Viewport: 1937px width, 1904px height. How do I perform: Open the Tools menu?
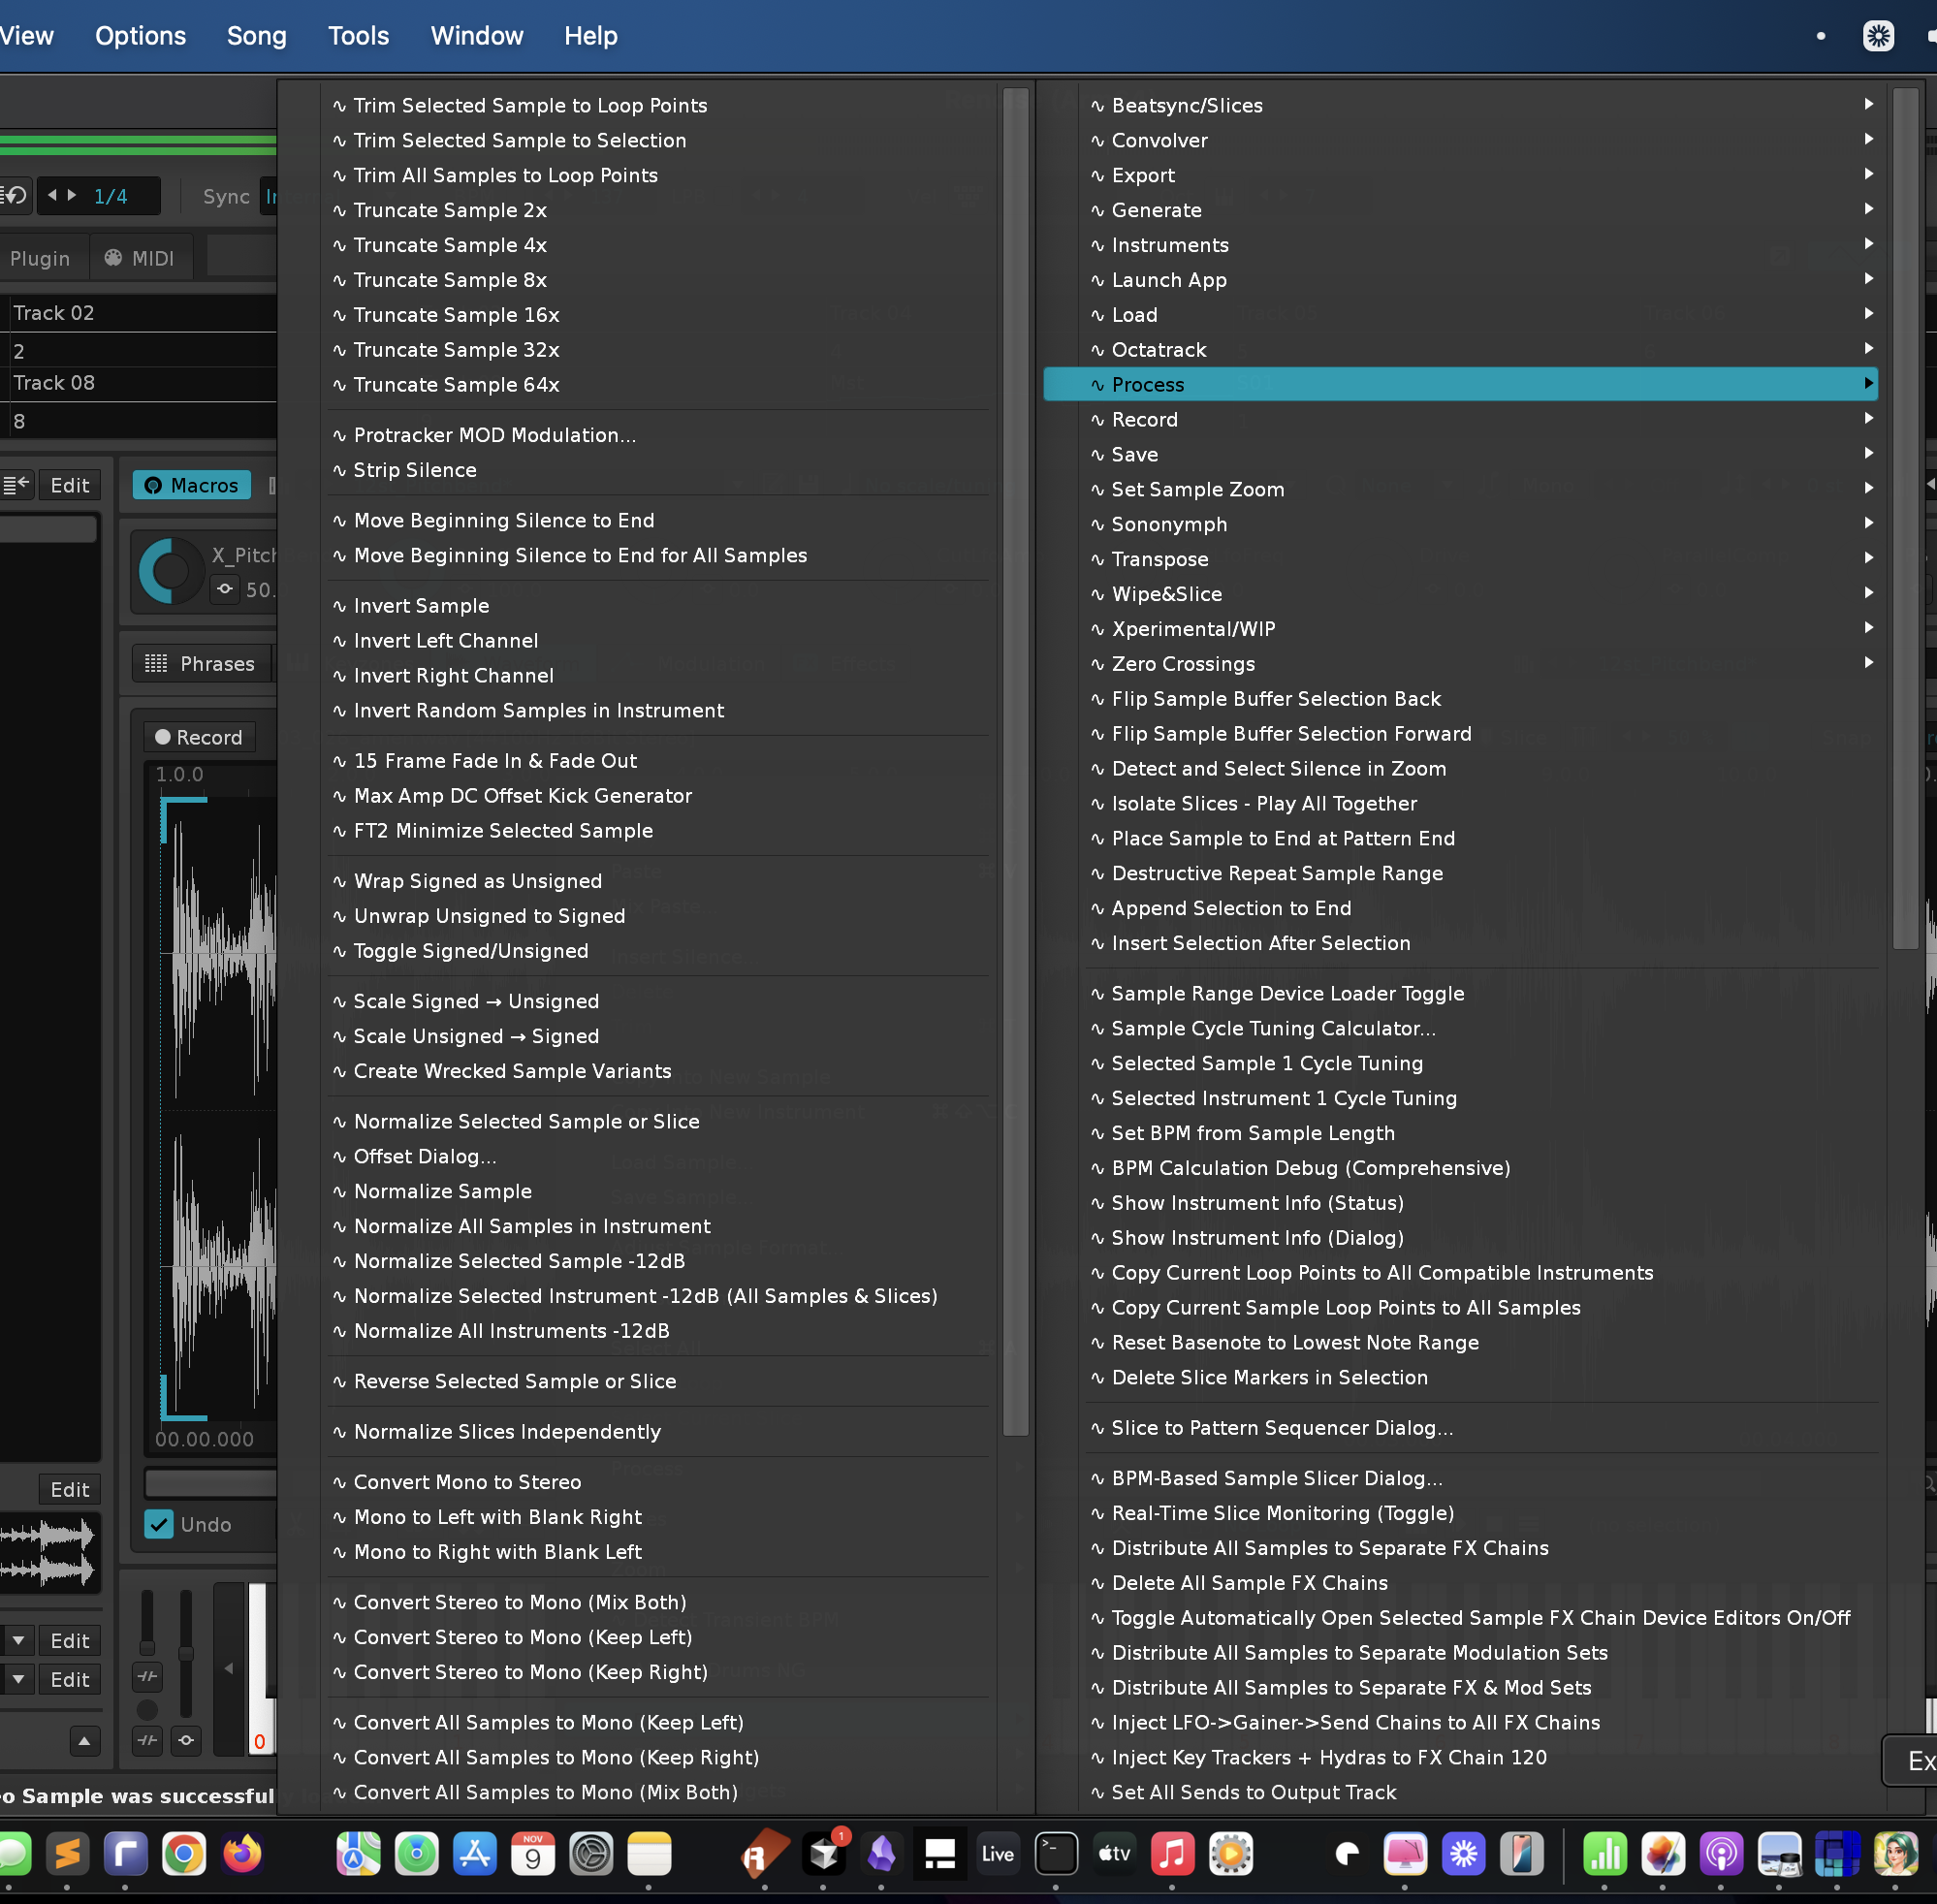[x=358, y=36]
